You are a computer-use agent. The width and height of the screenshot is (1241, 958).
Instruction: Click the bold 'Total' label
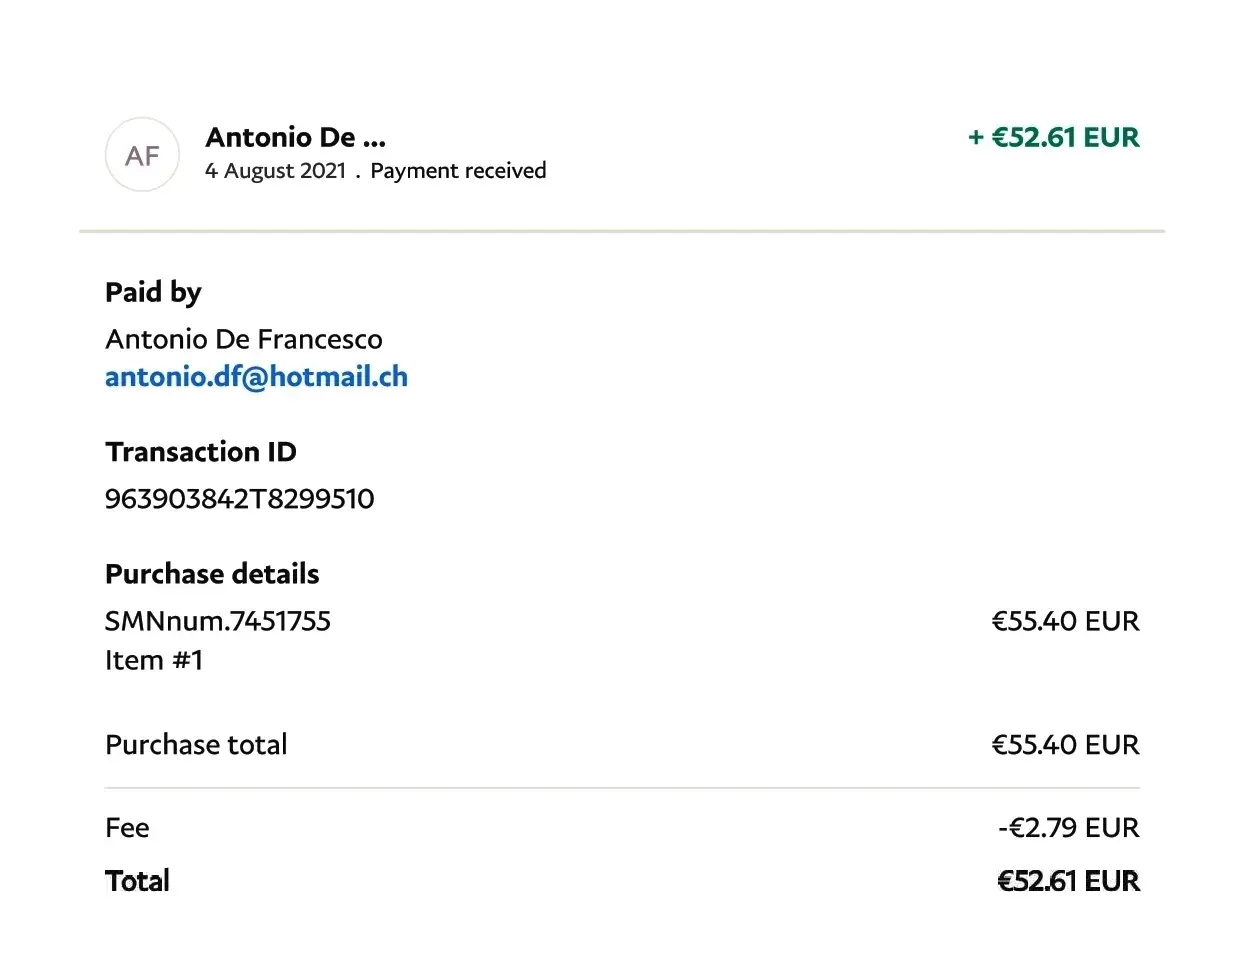coord(137,881)
